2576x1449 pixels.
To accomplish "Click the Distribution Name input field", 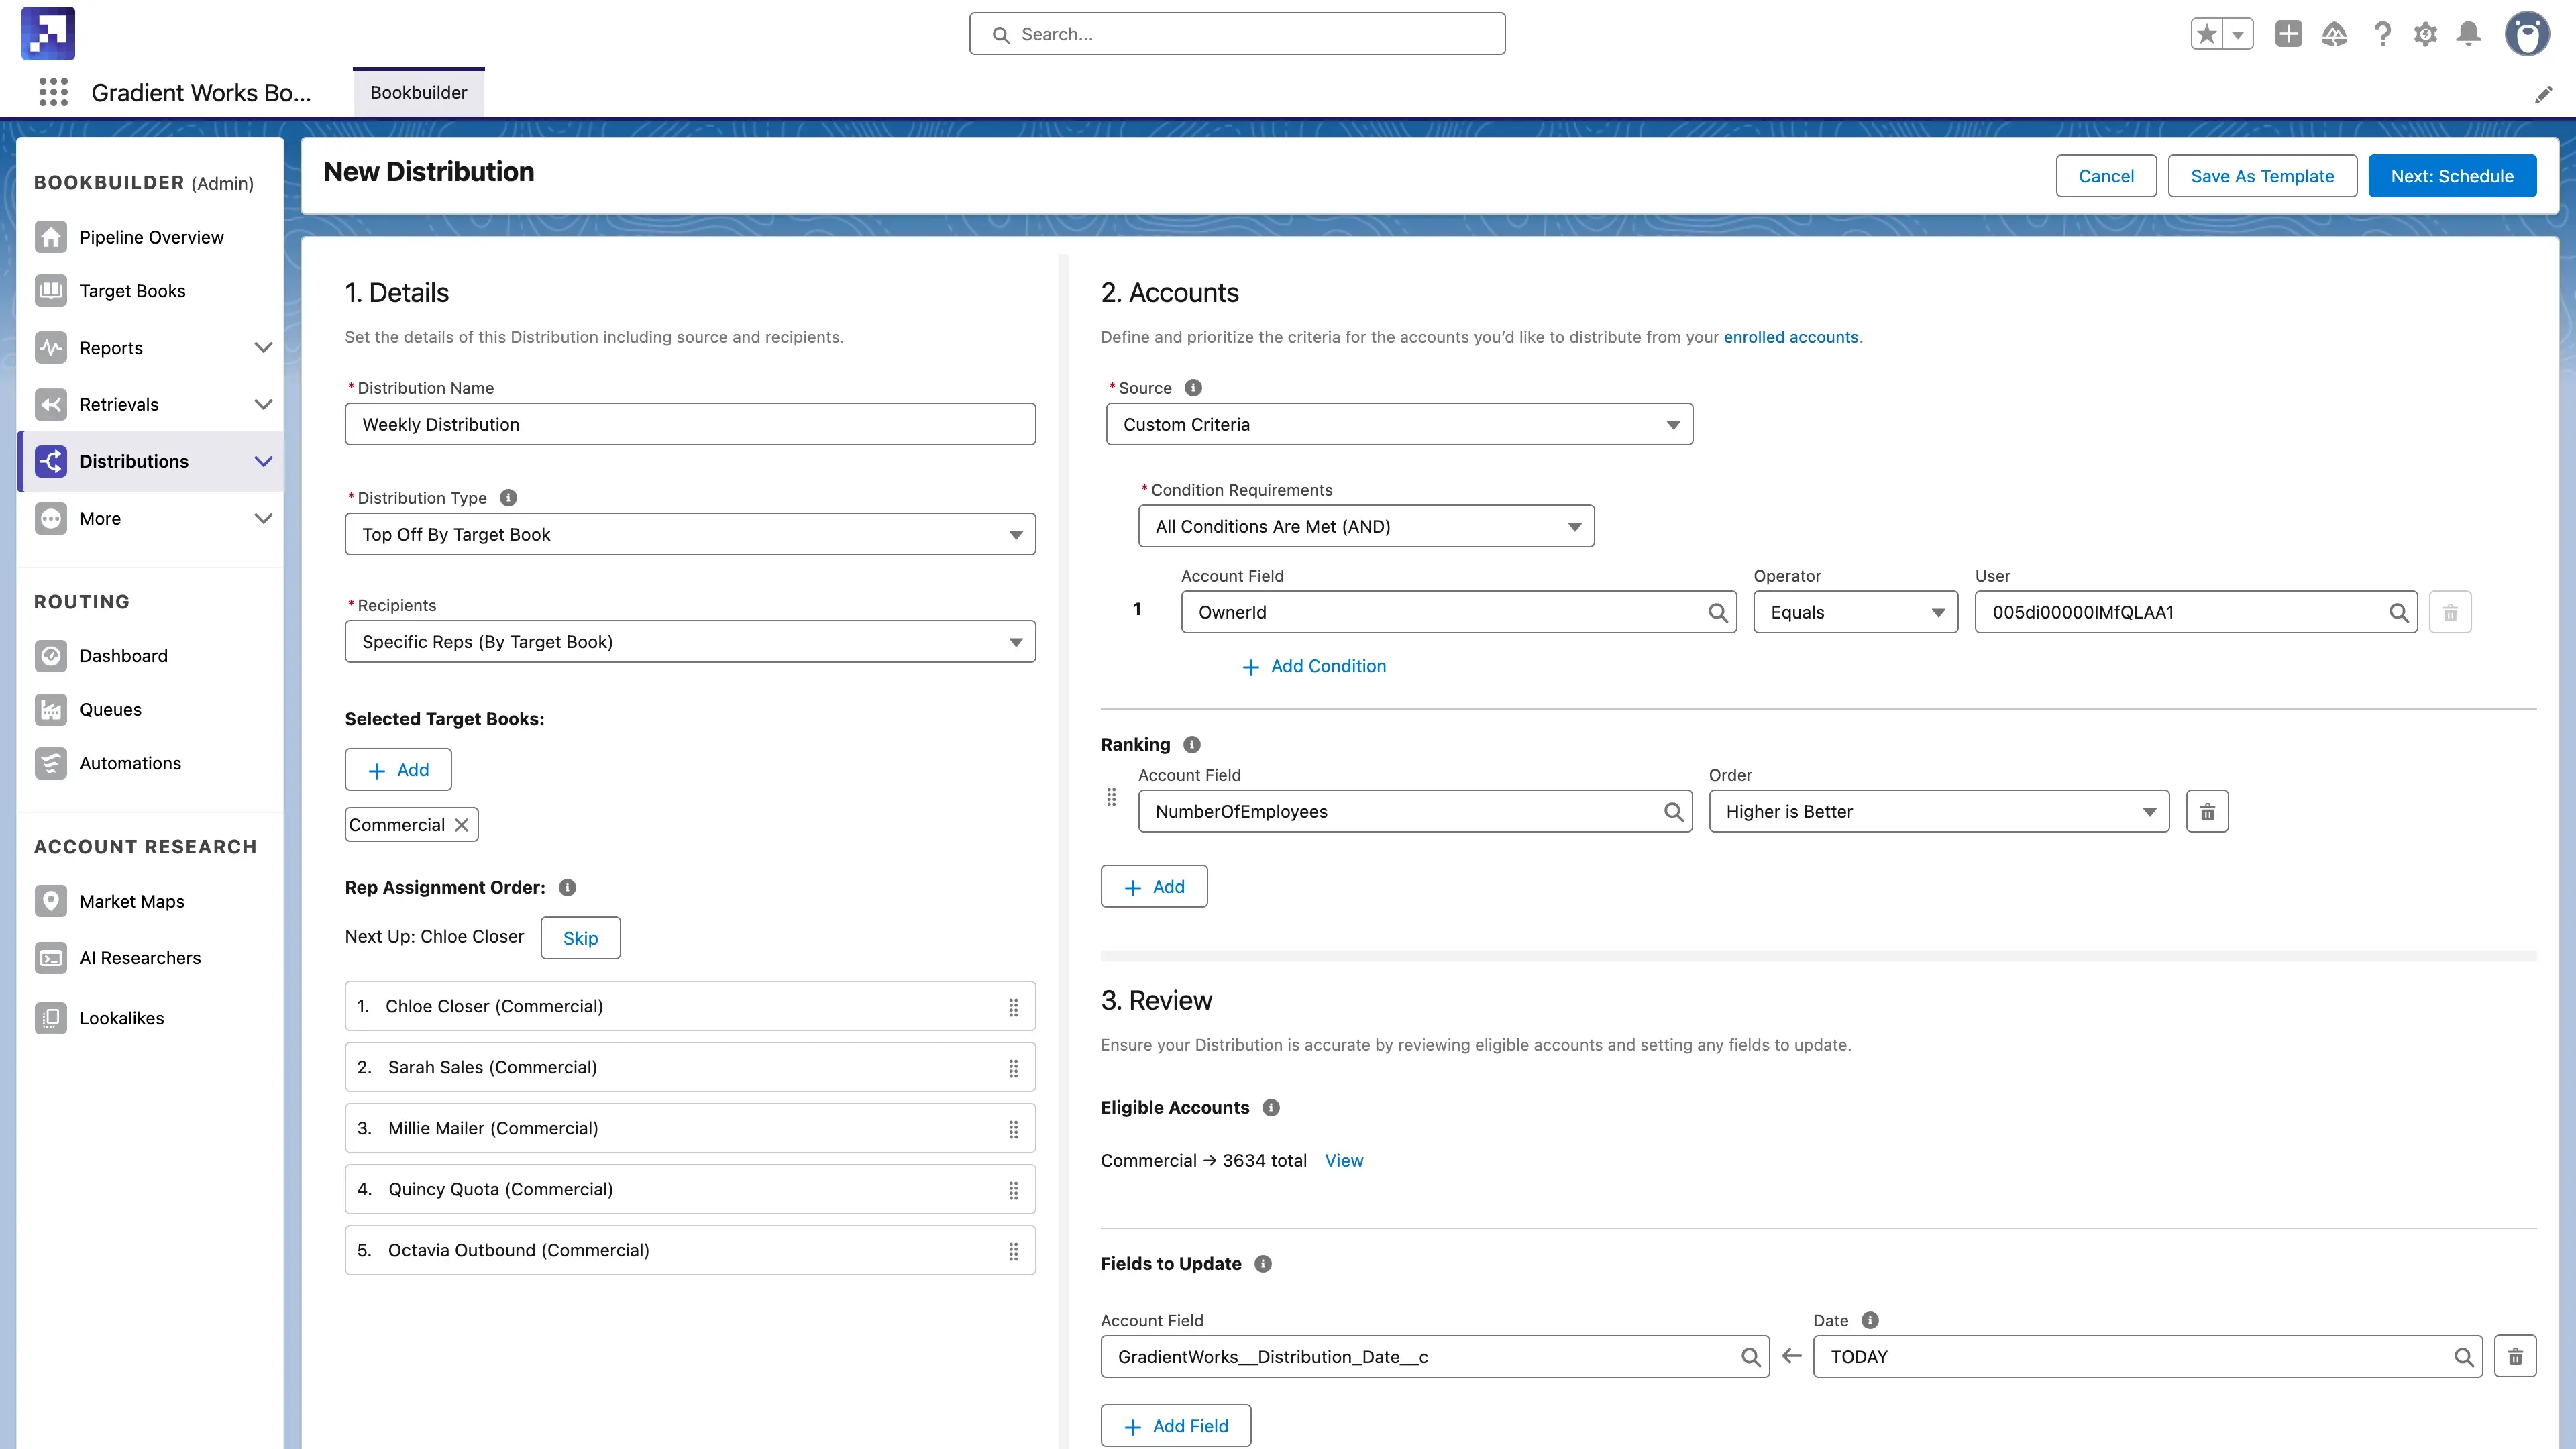I will tap(690, 424).
